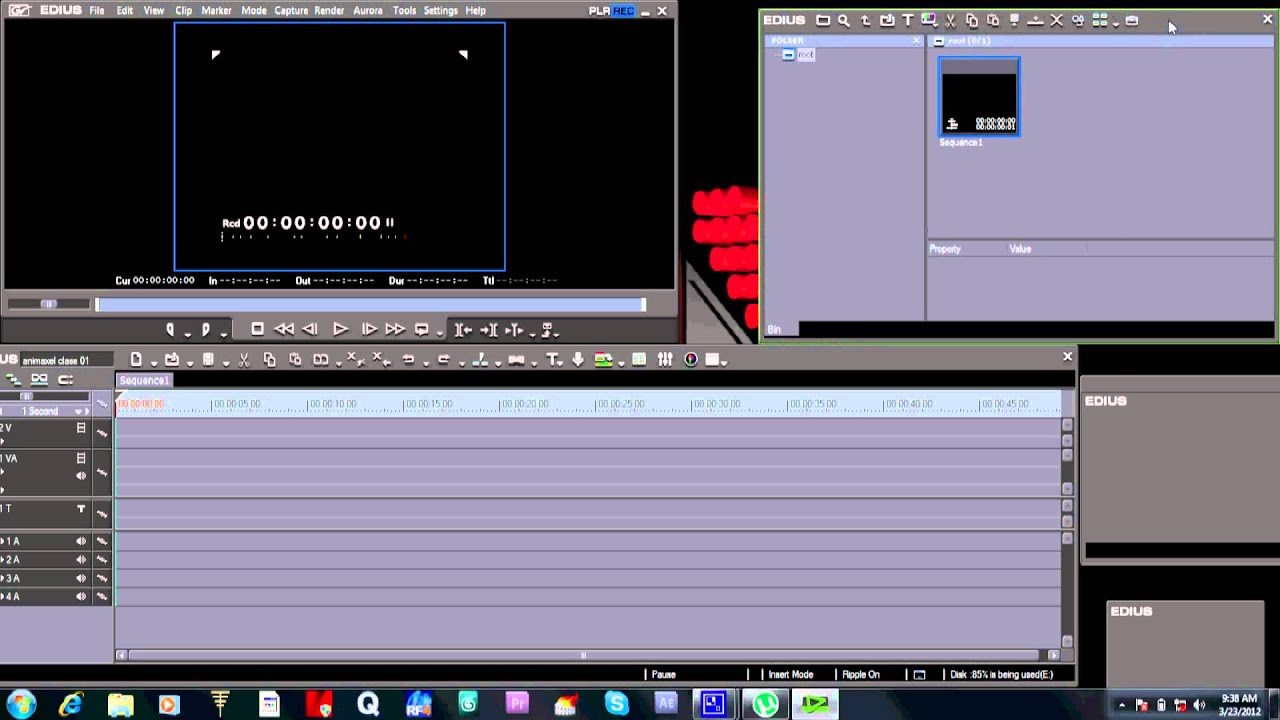This screenshot has height=720, width=1280.
Task: Toggle the vectorscope color wheel icon
Action: click(691, 360)
